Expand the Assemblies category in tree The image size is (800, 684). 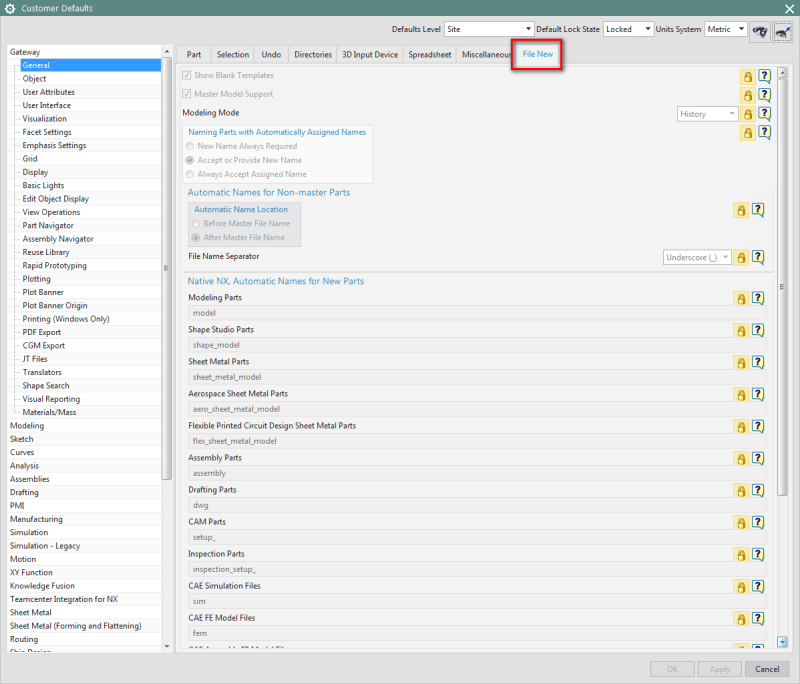point(30,479)
